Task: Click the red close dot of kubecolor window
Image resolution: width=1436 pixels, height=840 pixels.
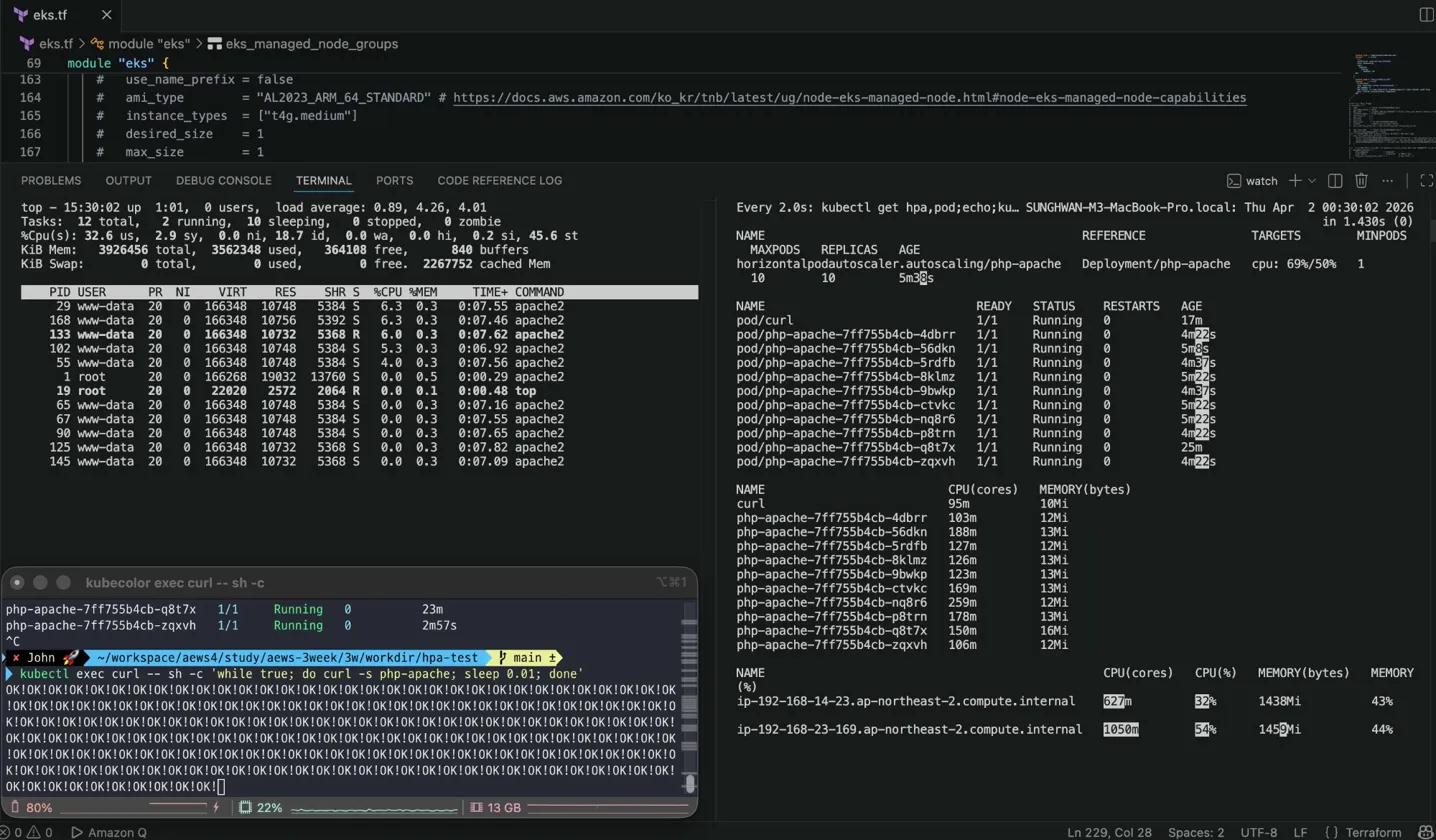Action: point(16,582)
